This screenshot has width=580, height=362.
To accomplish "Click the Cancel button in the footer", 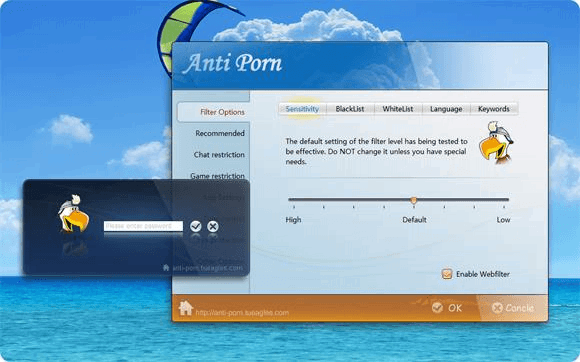I will (513, 308).
